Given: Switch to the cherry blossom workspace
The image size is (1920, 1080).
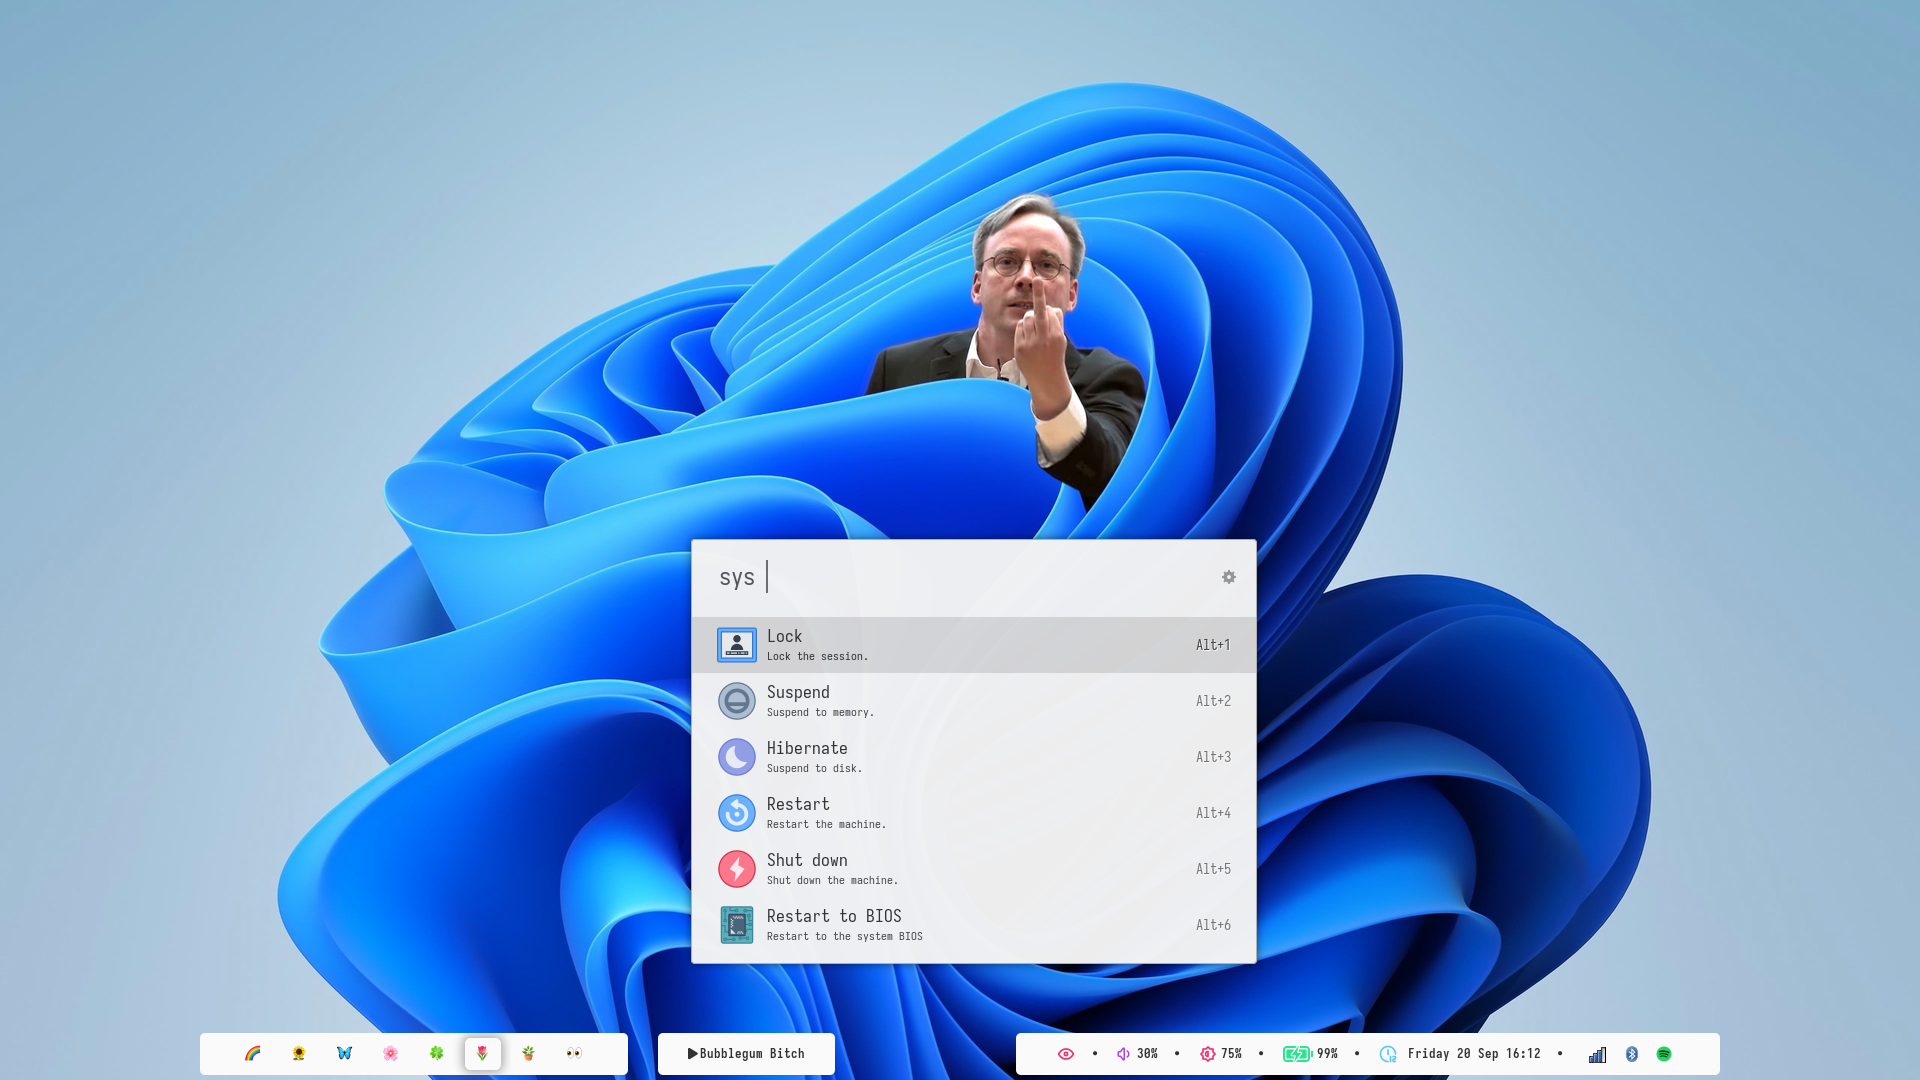Looking at the screenshot, I should point(391,1053).
